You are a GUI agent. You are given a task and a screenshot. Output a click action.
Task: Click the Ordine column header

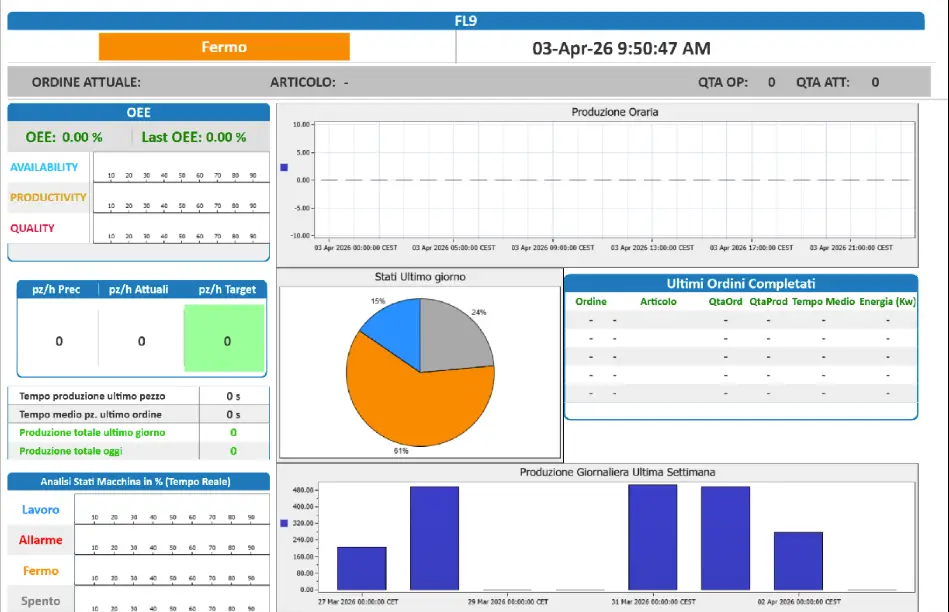[x=591, y=301]
